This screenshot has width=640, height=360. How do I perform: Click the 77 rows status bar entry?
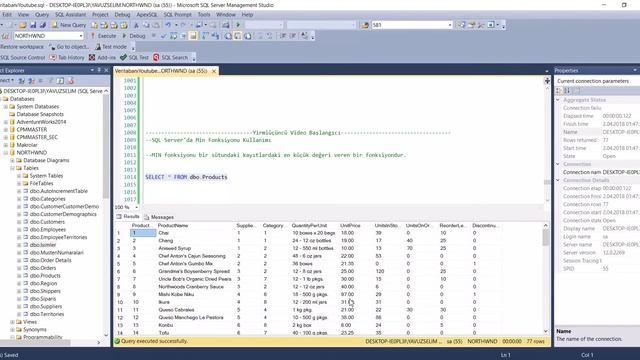[536, 341]
